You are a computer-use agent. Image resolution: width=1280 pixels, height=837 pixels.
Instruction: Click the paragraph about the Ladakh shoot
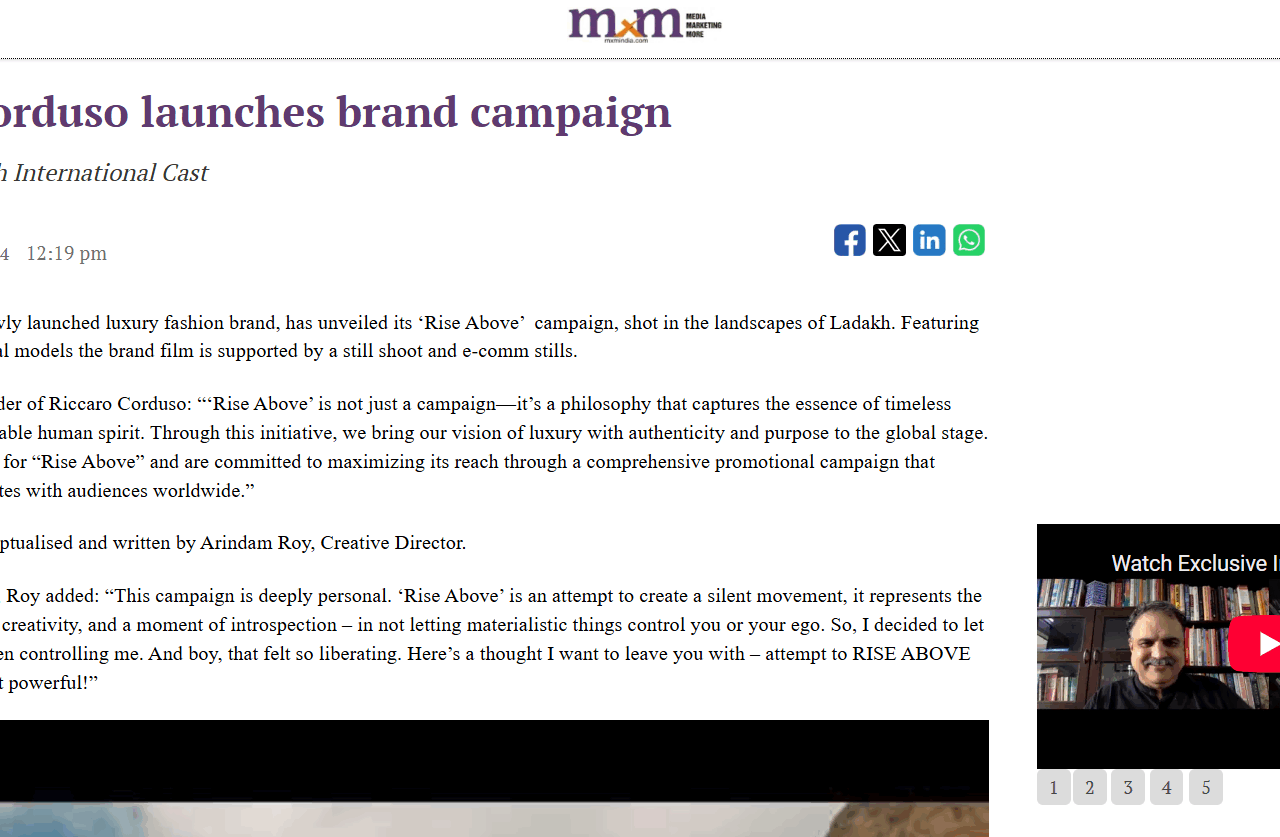(490, 337)
